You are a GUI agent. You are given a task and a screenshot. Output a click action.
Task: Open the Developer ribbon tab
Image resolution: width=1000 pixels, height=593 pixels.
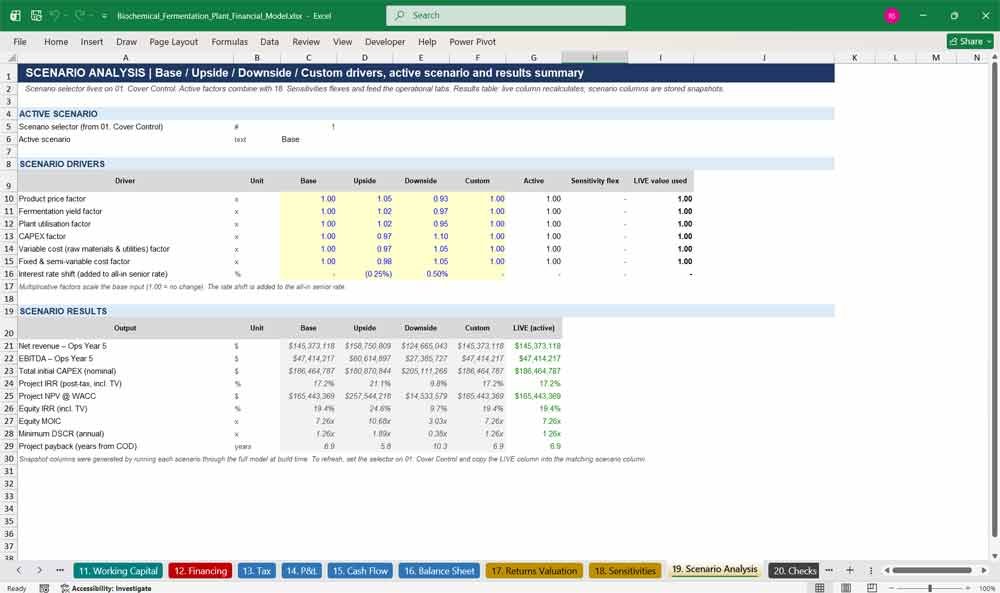[385, 41]
